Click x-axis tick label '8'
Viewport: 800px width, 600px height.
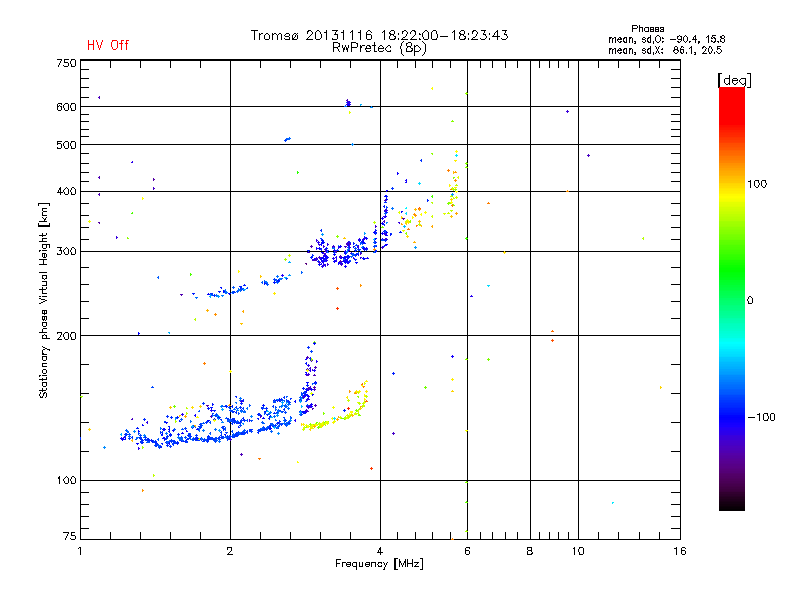click(x=530, y=551)
